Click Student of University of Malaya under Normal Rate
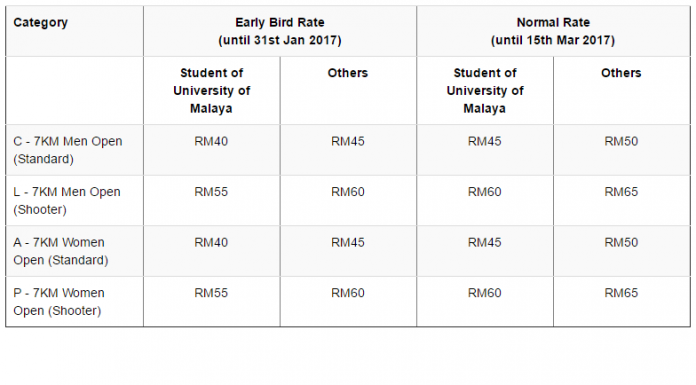This screenshot has width=696, height=385. pos(485,91)
